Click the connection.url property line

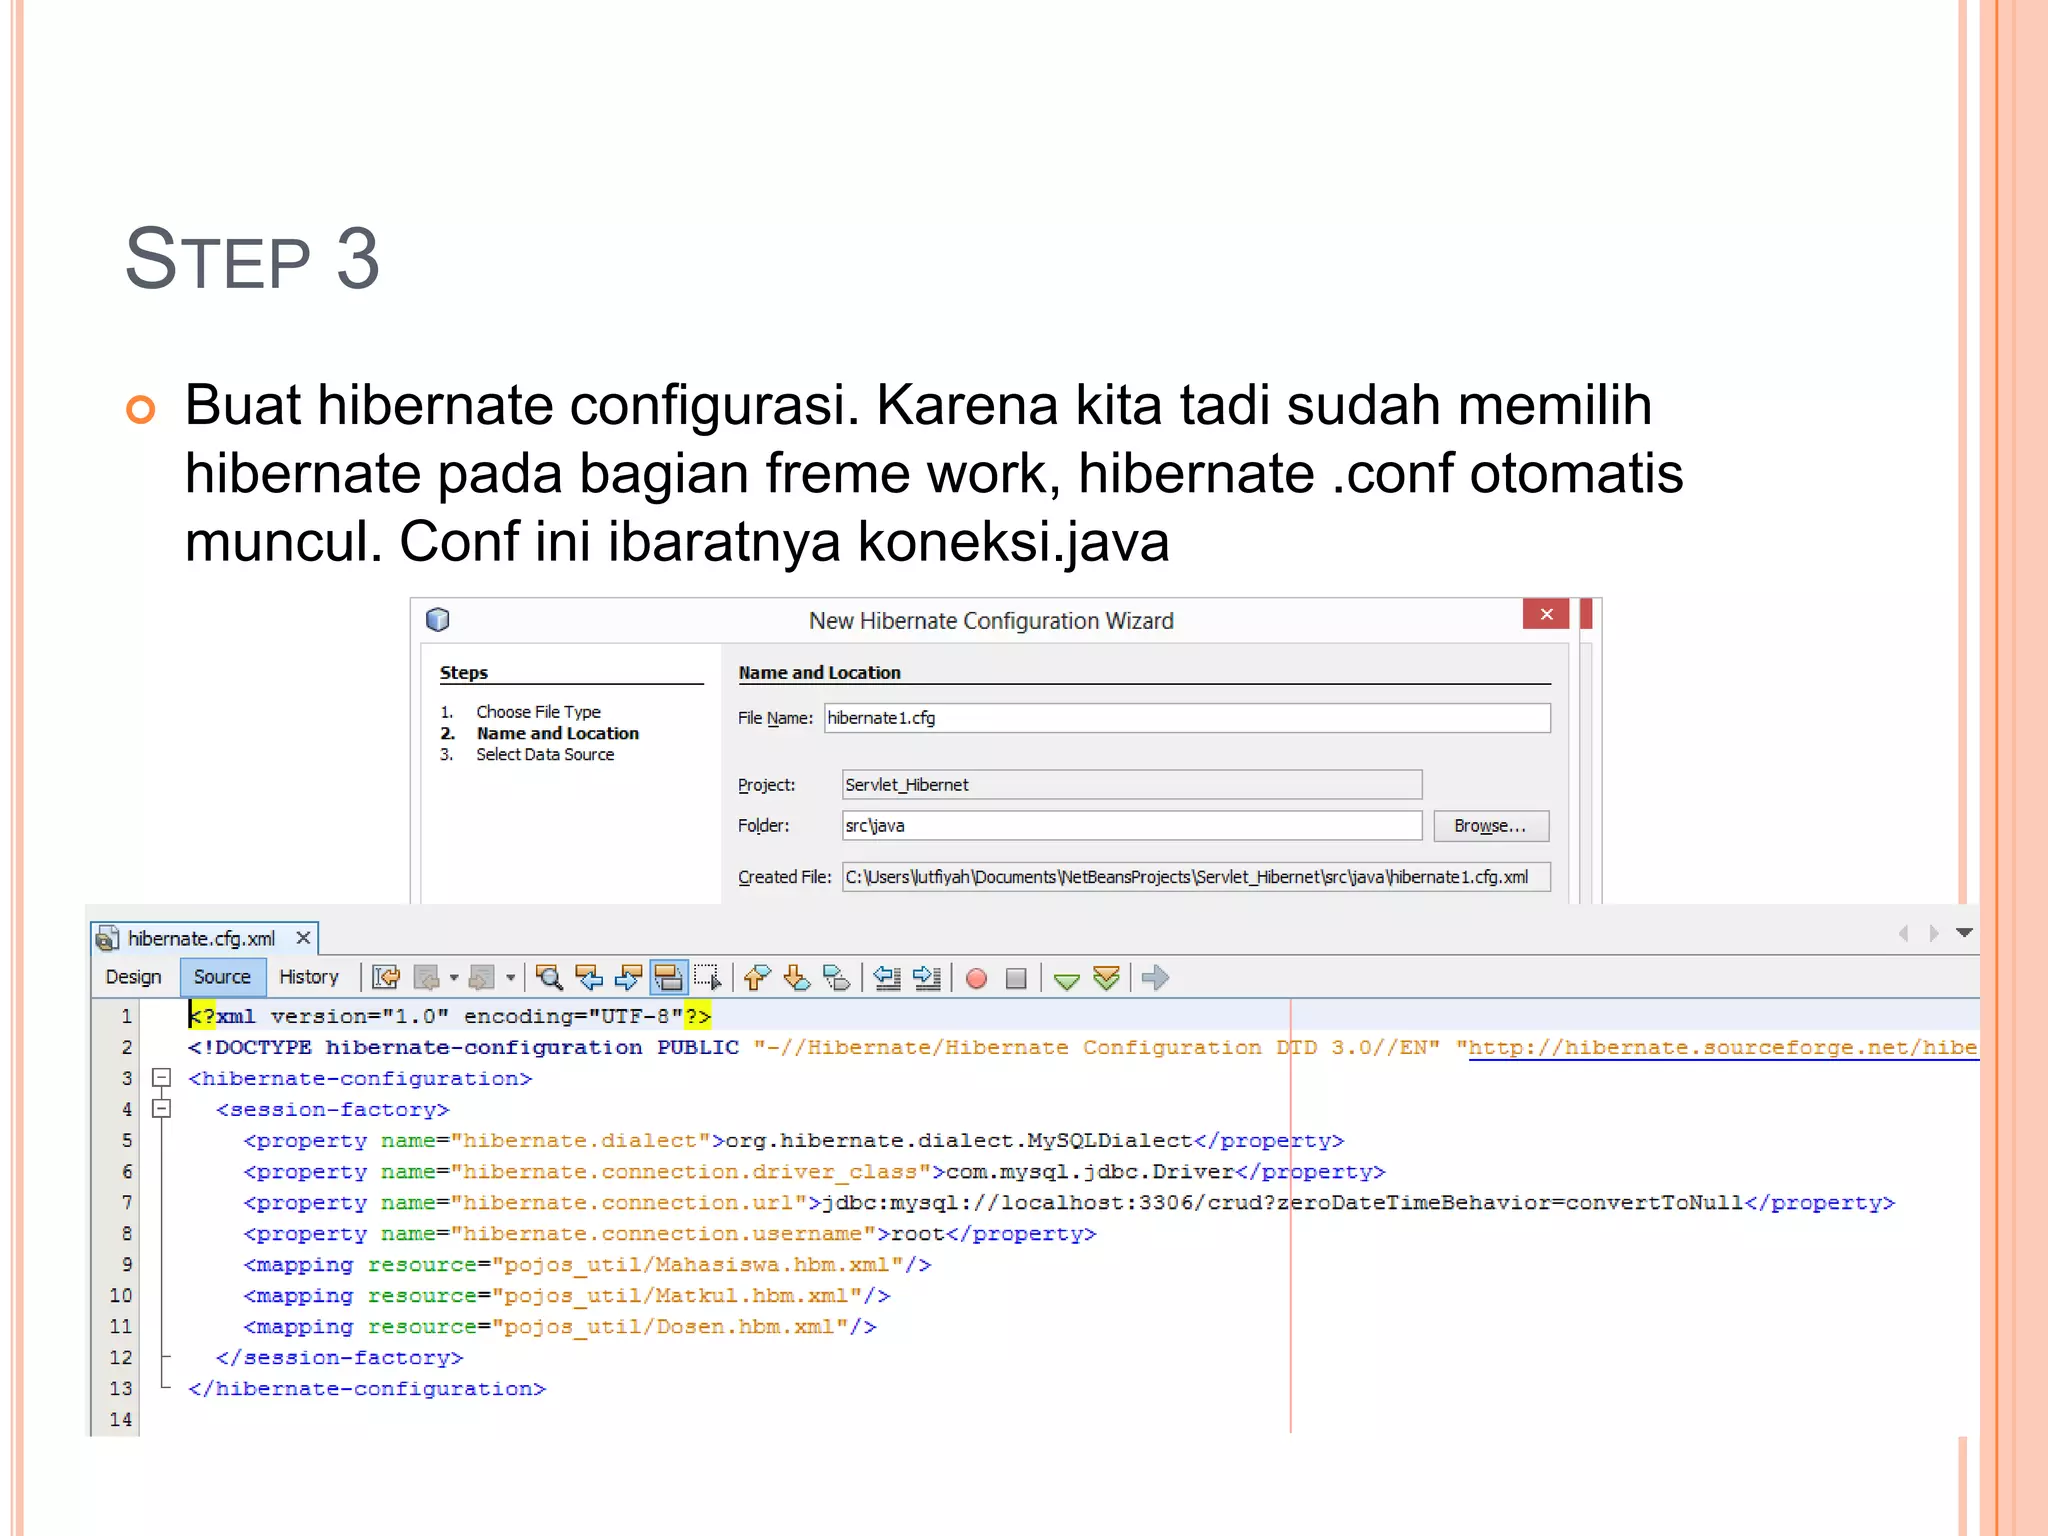pos(1069,1202)
